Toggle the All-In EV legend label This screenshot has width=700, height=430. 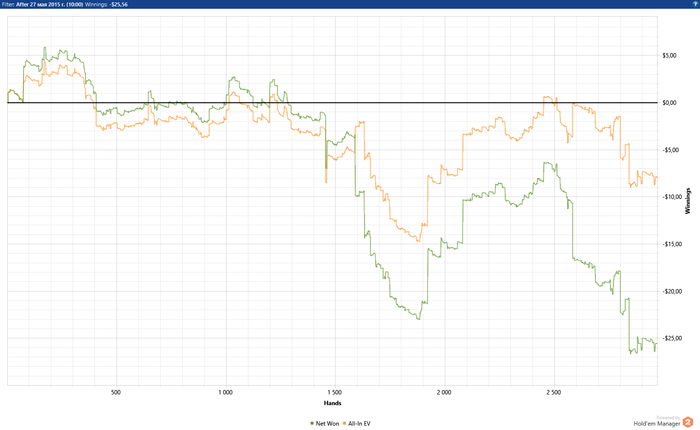point(359,423)
